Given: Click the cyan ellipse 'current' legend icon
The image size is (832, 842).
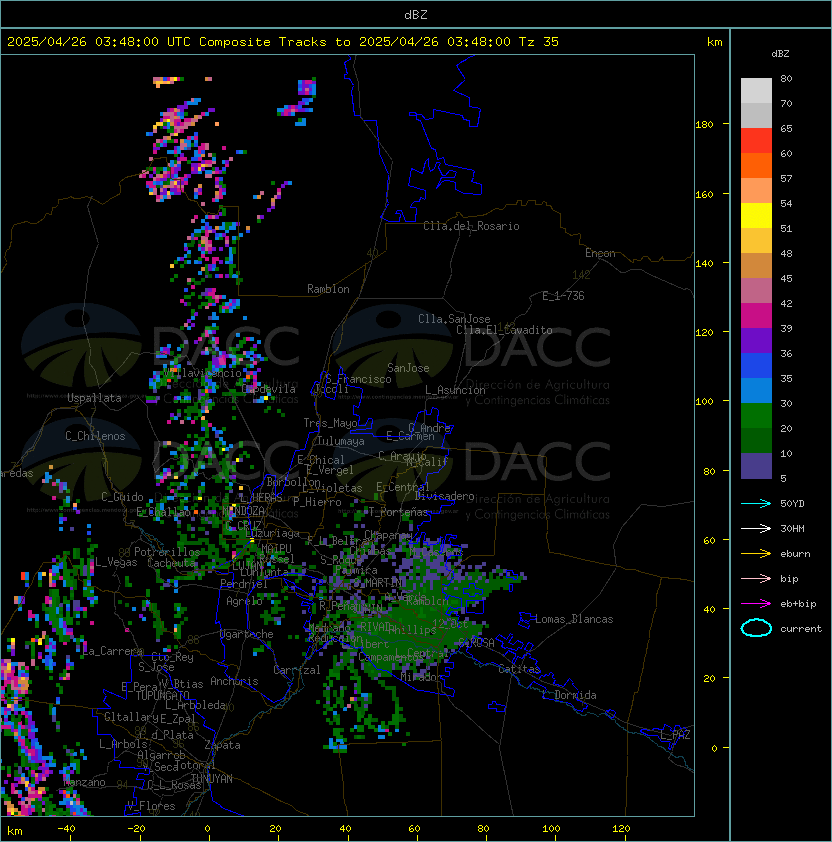Looking at the screenshot, I should (756, 628).
